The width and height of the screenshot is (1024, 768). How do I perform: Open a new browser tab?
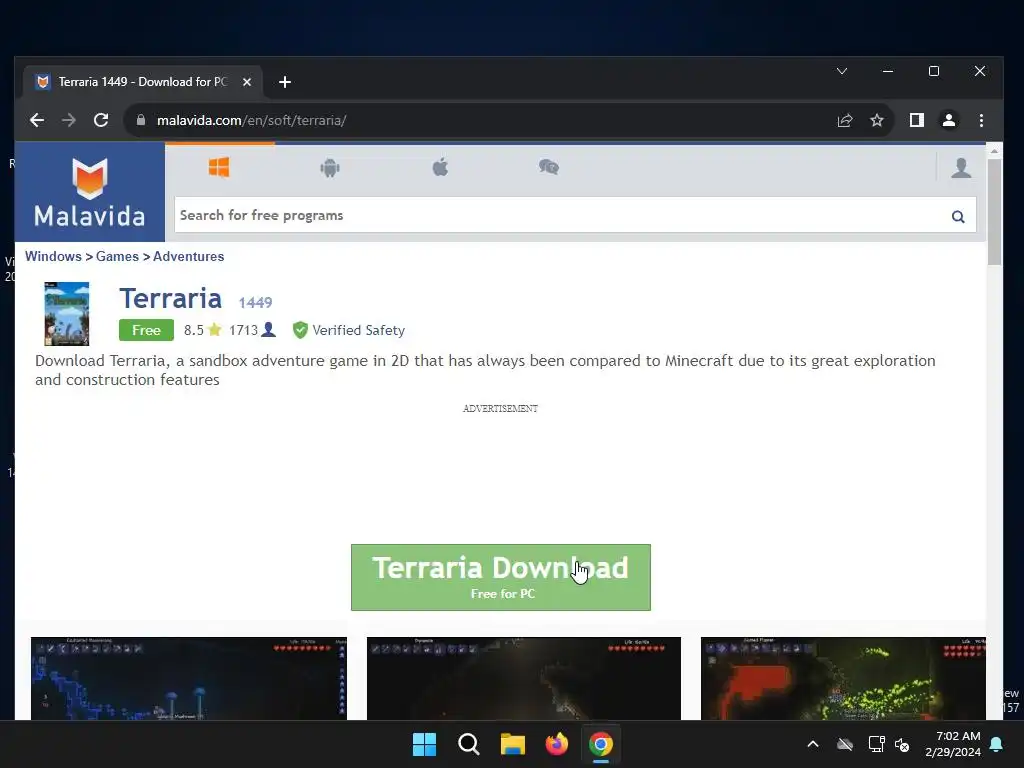(x=285, y=82)
